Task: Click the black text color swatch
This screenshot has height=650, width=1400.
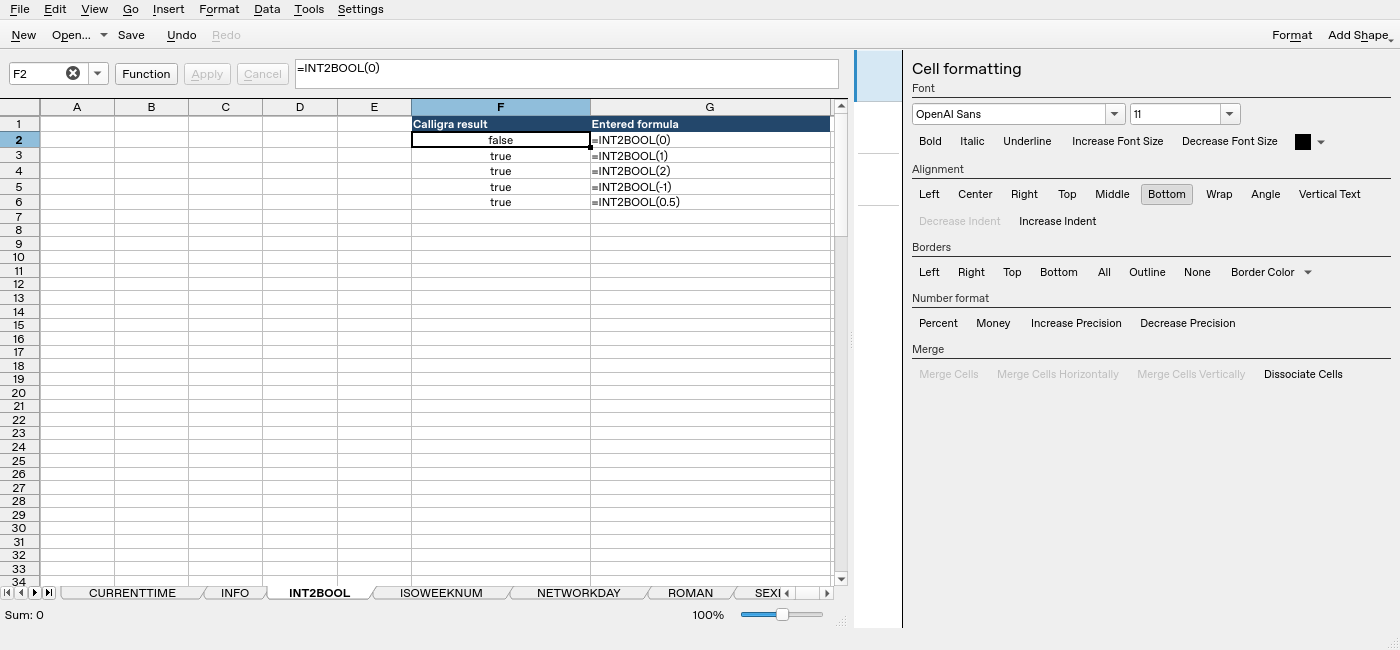Action: [1303, 142]
